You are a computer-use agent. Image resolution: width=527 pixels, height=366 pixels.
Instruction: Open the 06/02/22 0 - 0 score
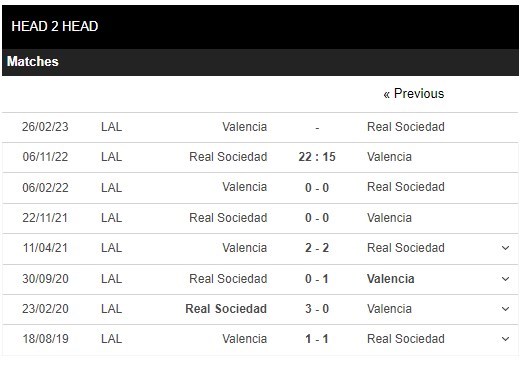point(317,188)
